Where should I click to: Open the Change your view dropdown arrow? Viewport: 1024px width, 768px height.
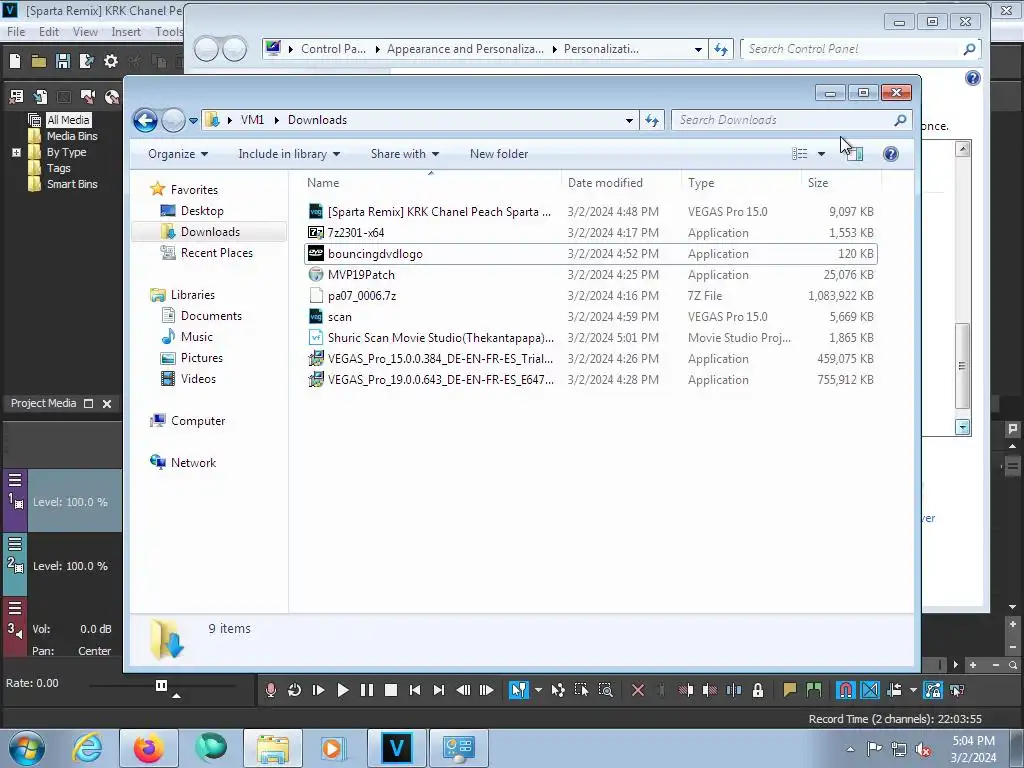(x=822, y=154)
